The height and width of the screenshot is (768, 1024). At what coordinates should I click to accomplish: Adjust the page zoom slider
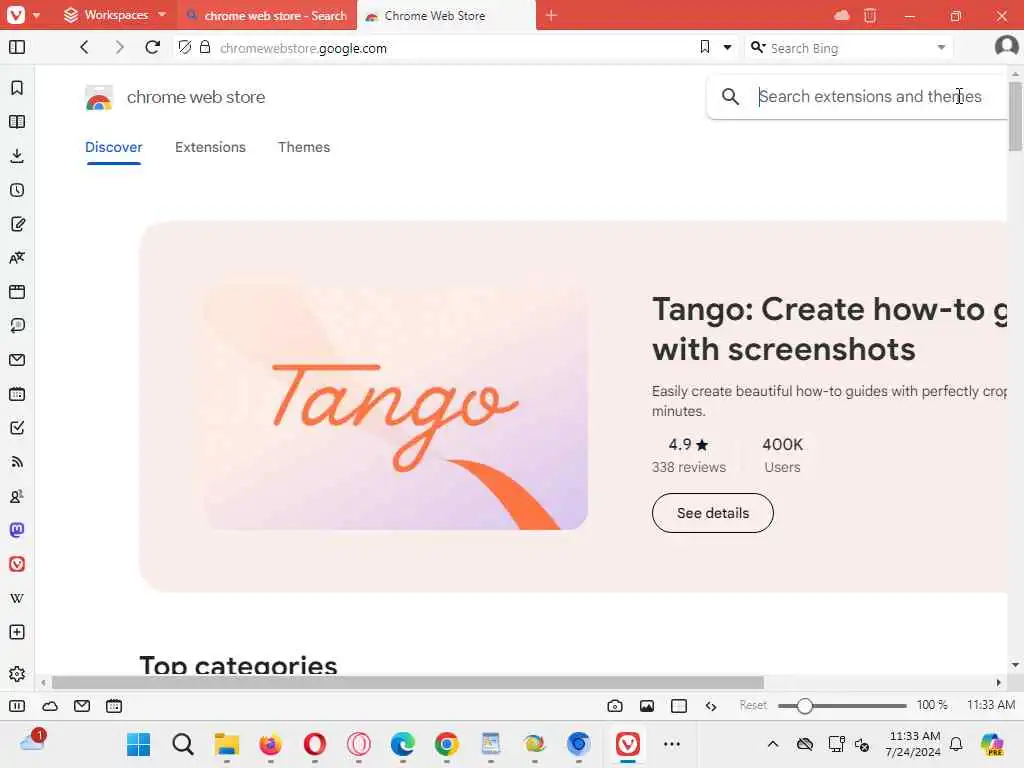coord(842,706)
